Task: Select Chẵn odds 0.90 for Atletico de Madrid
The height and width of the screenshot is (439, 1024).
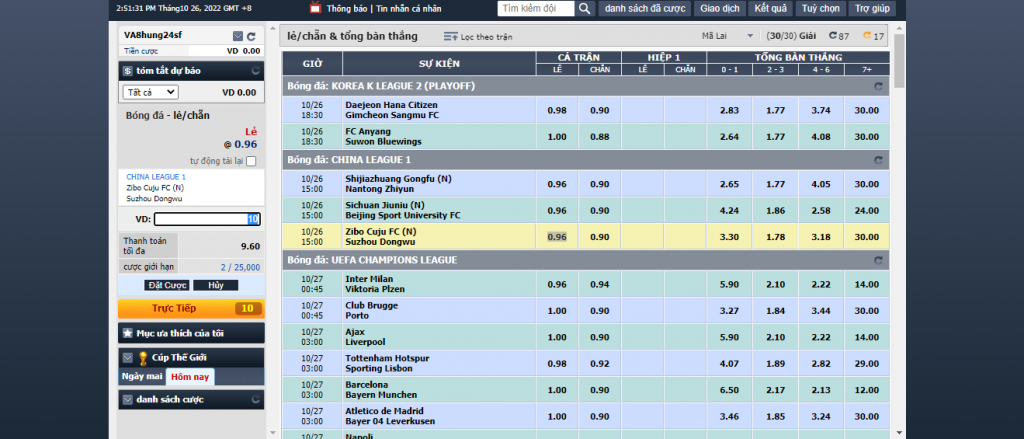Action: pyautogui.click(x=600, y=416)
